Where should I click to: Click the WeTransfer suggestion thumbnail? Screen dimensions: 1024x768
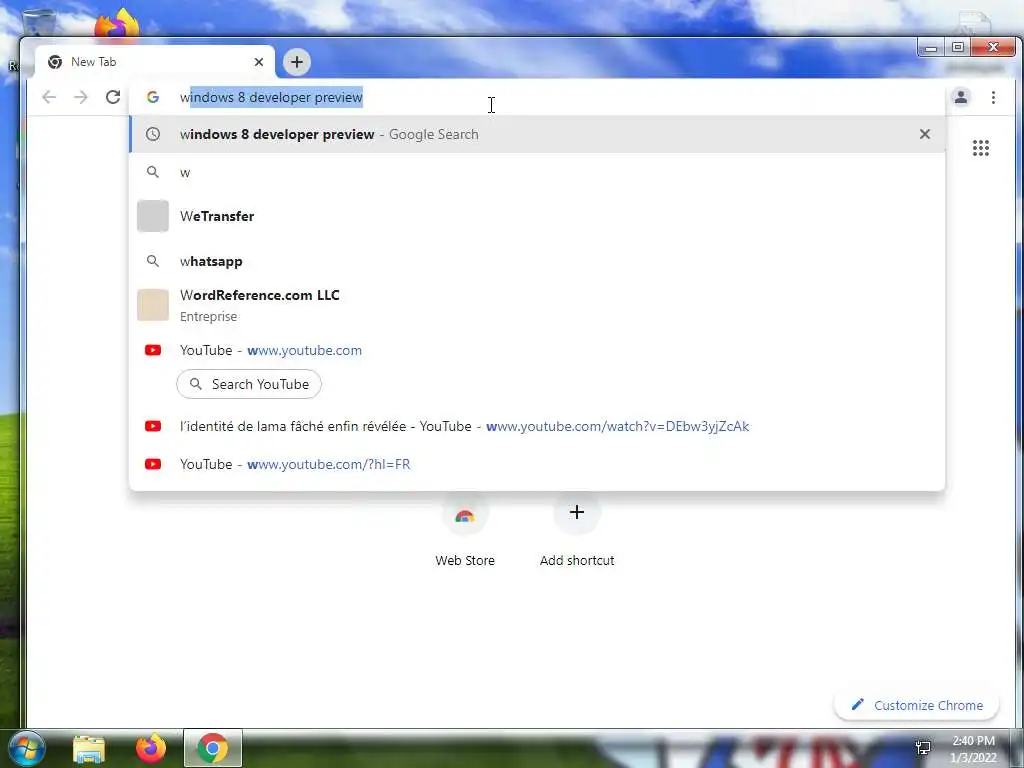pyautogui.click(x=153, y=216)
